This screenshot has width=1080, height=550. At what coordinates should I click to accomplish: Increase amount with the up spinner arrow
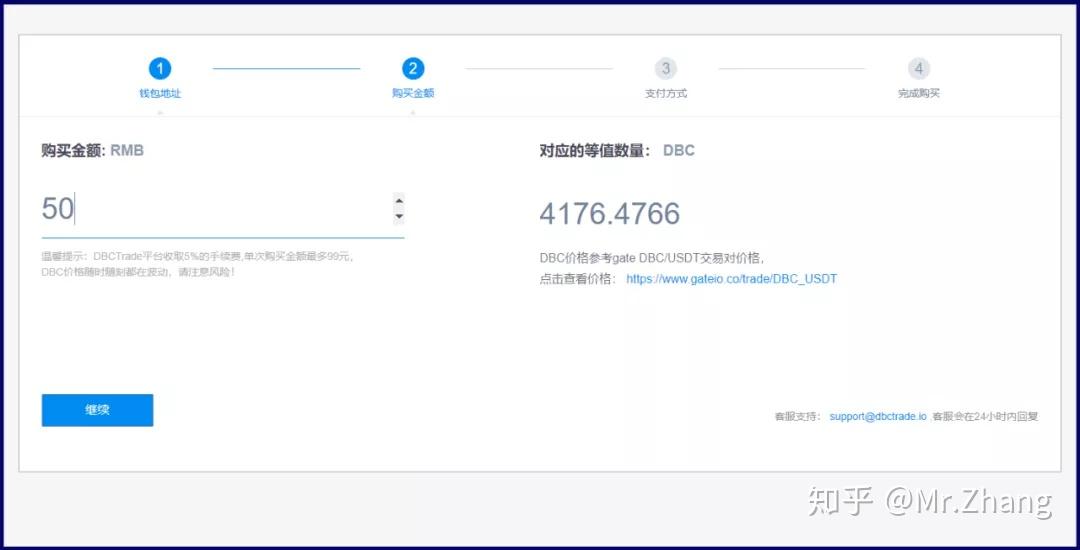[398, 200]
